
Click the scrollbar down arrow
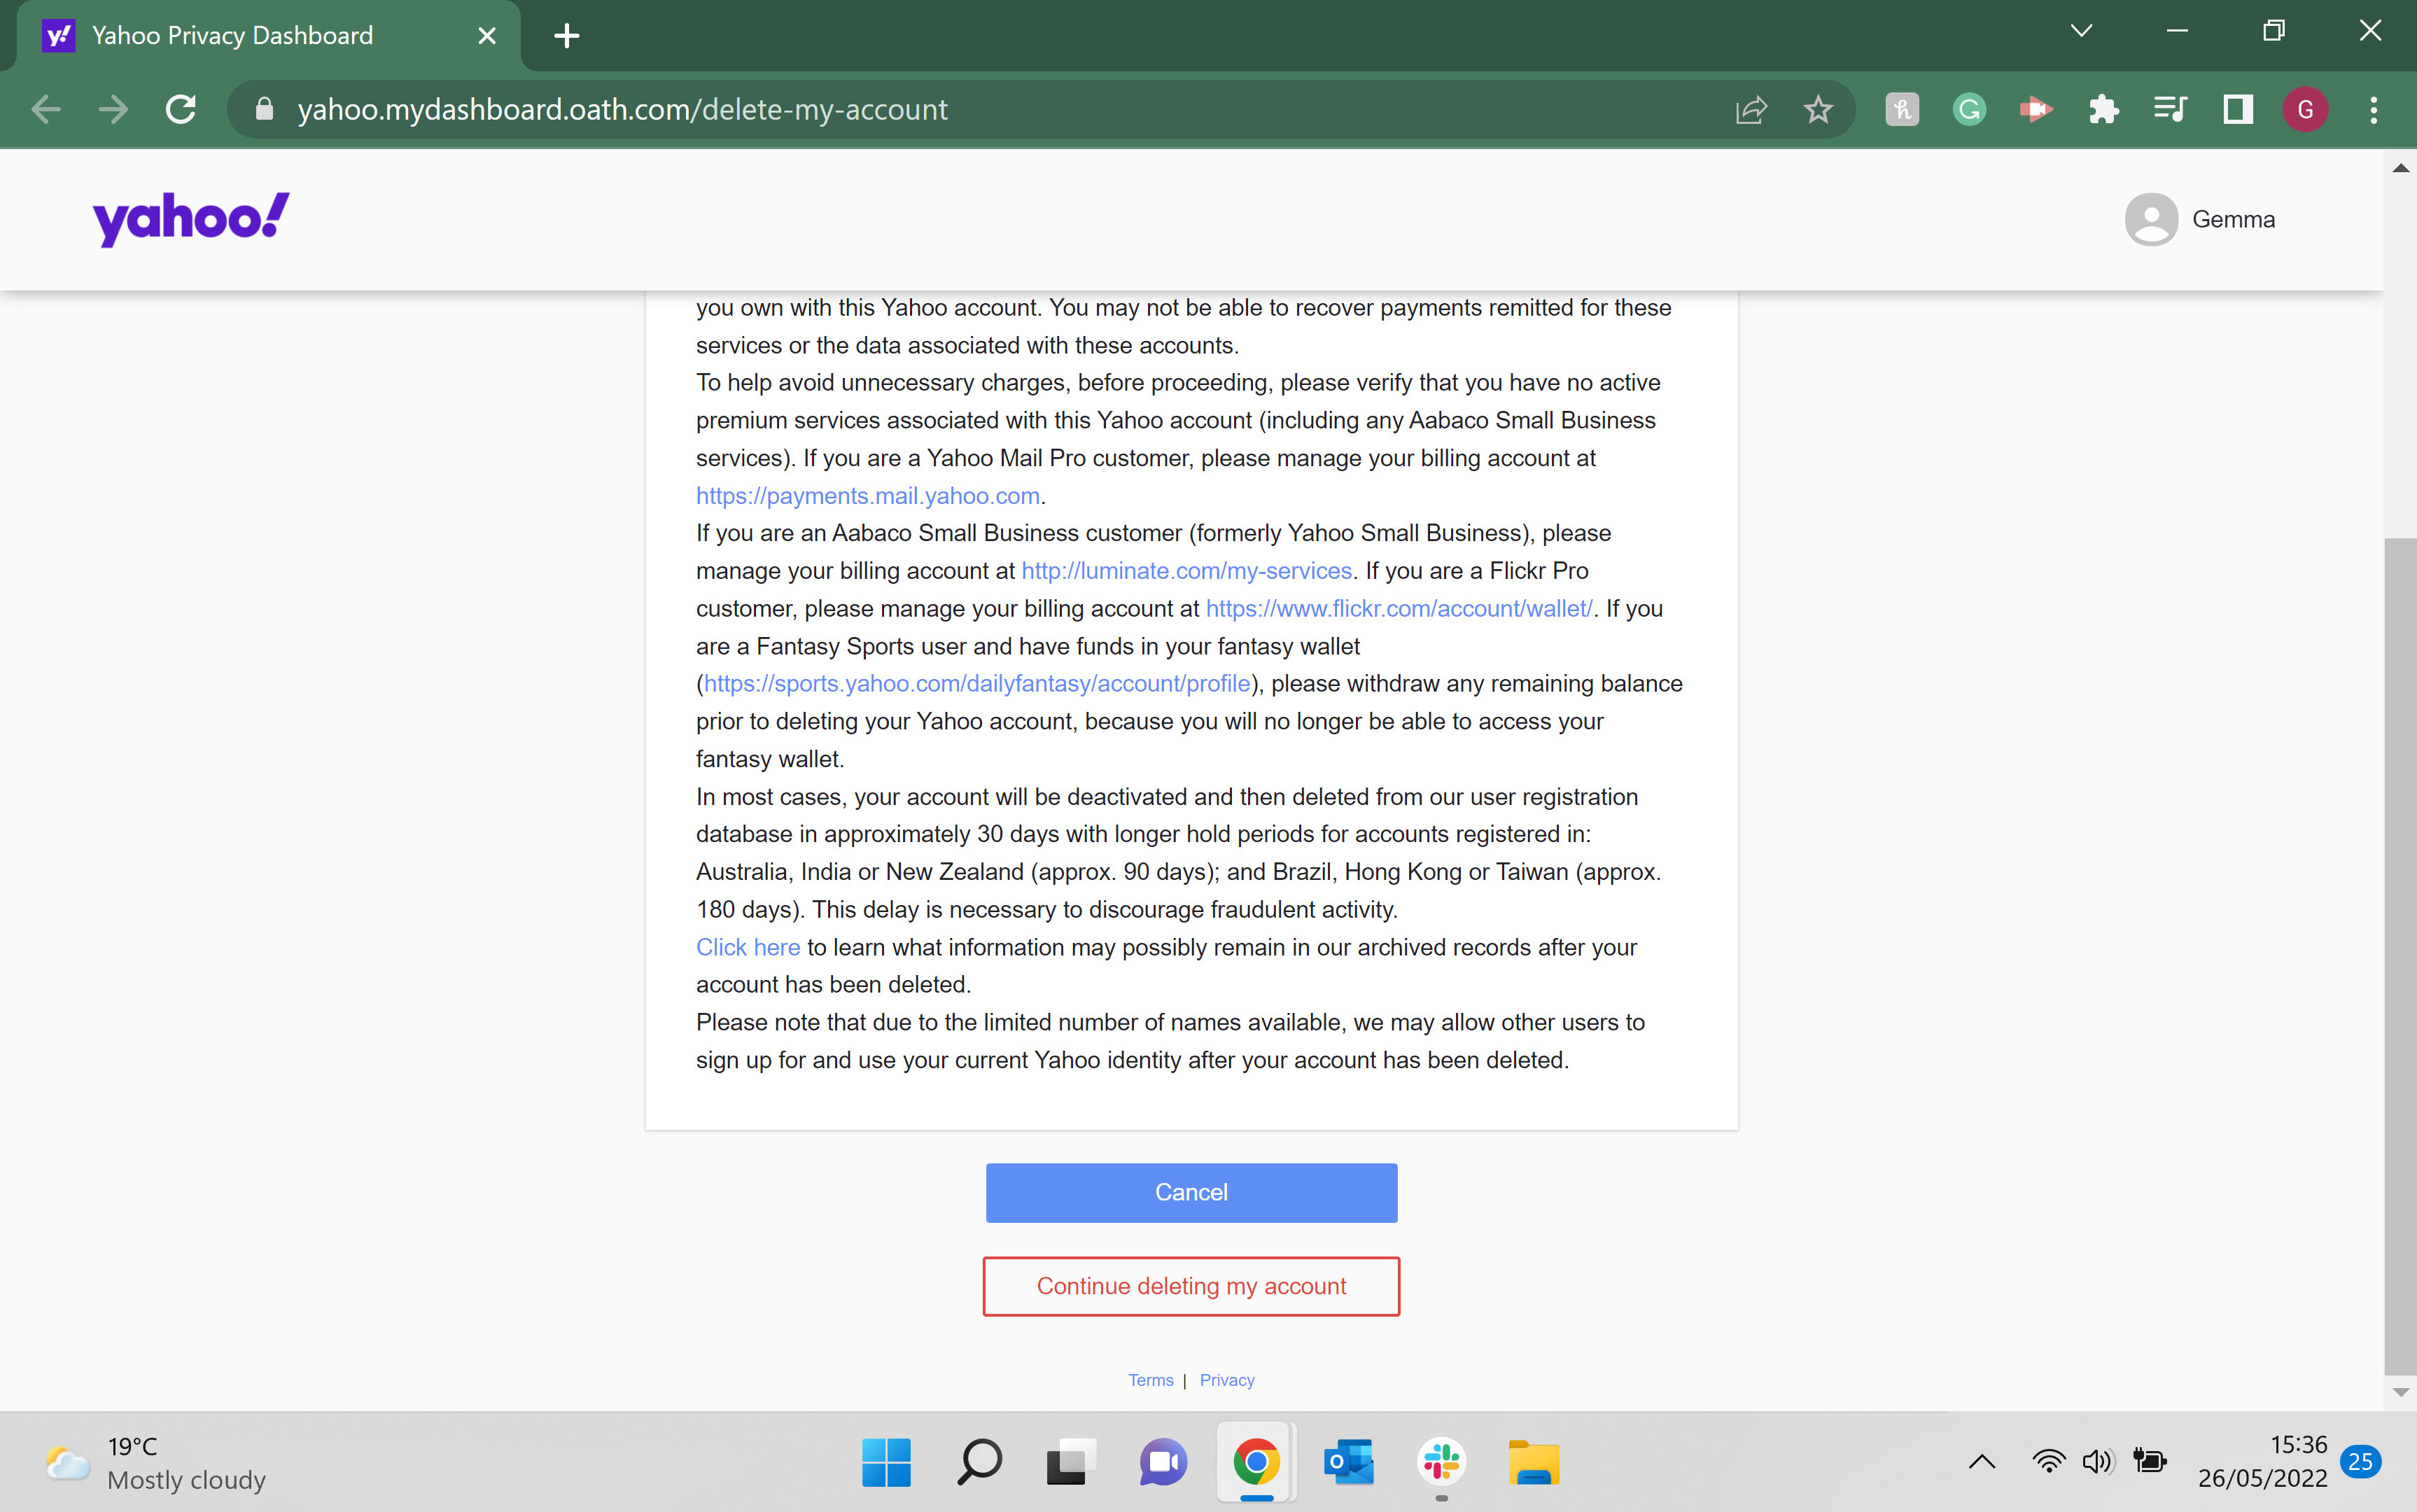click(2400, 1392)
